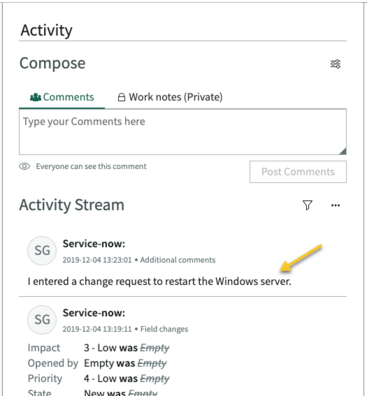
Task: Click the timestamp 2019-12-04 13:19:11
Action: pyautogui.click(x=97, y=329)
